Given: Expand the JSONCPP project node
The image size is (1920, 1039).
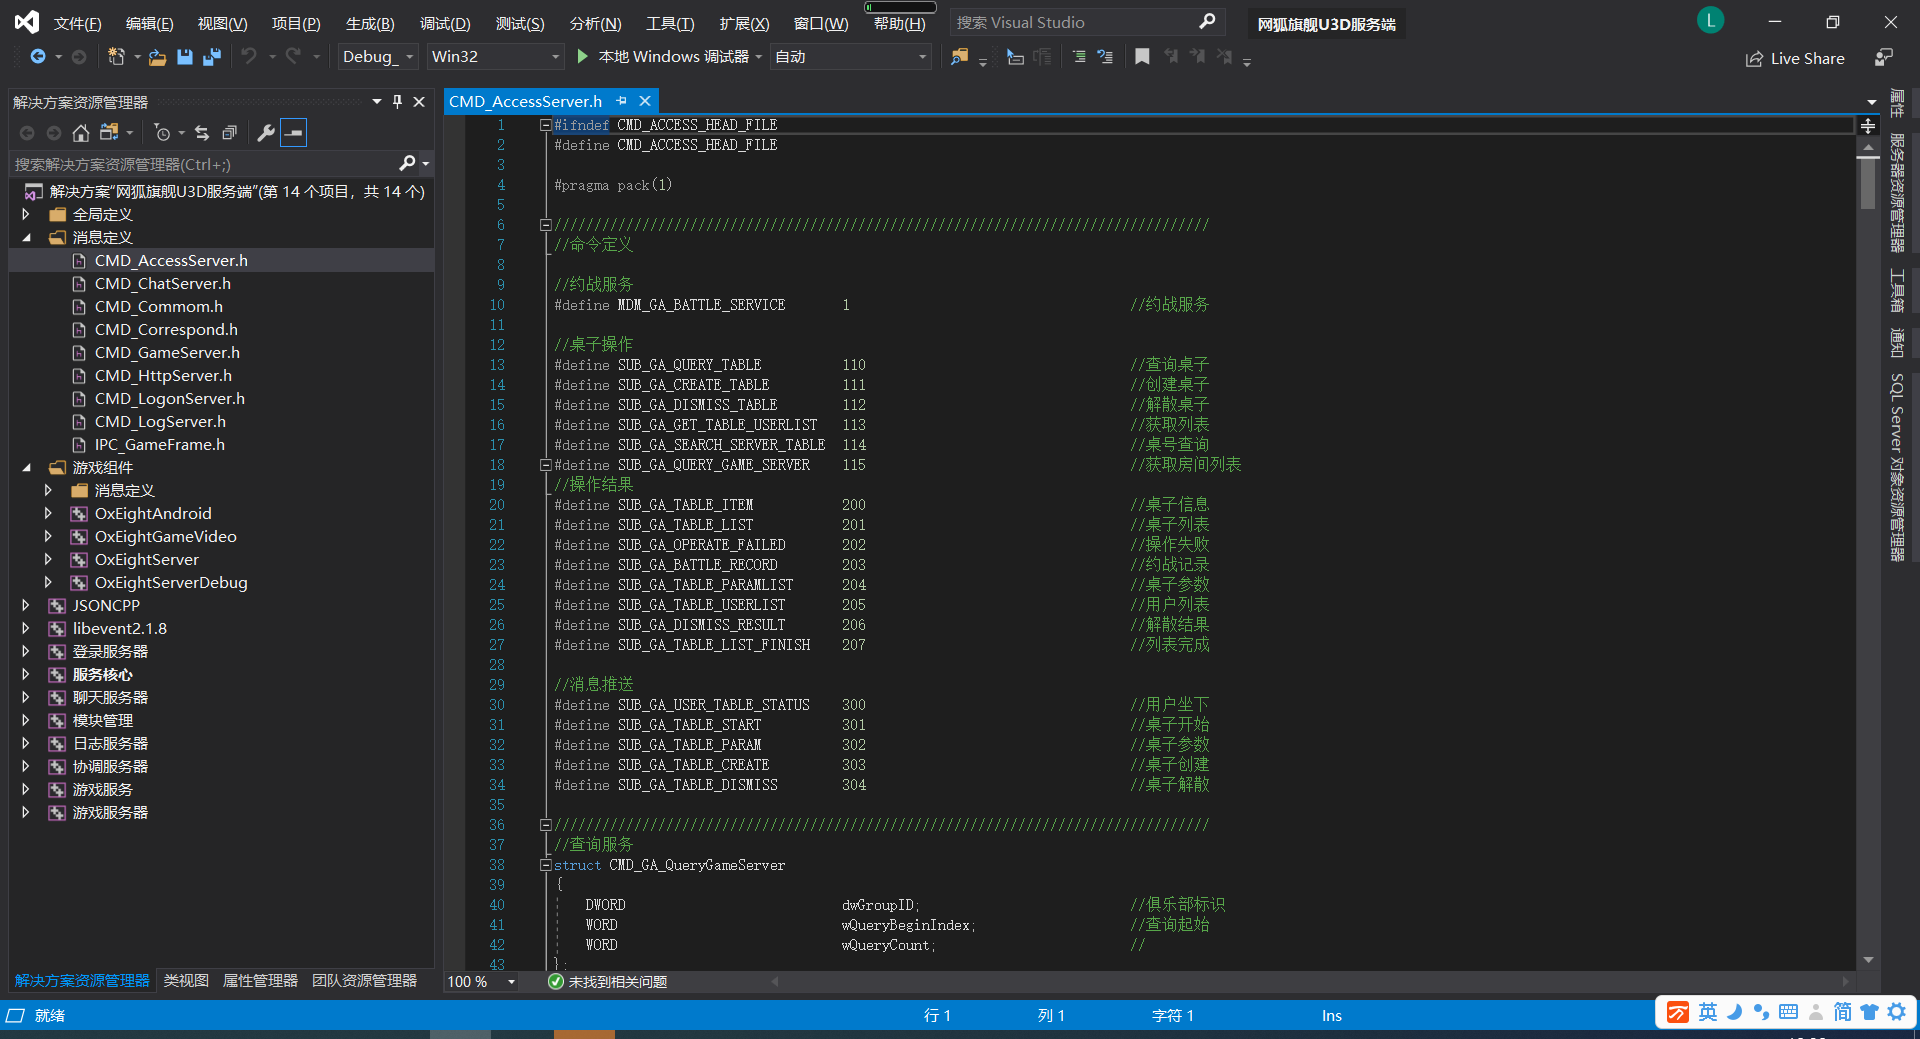Looking at the screenshot, I should coord(26,605).
